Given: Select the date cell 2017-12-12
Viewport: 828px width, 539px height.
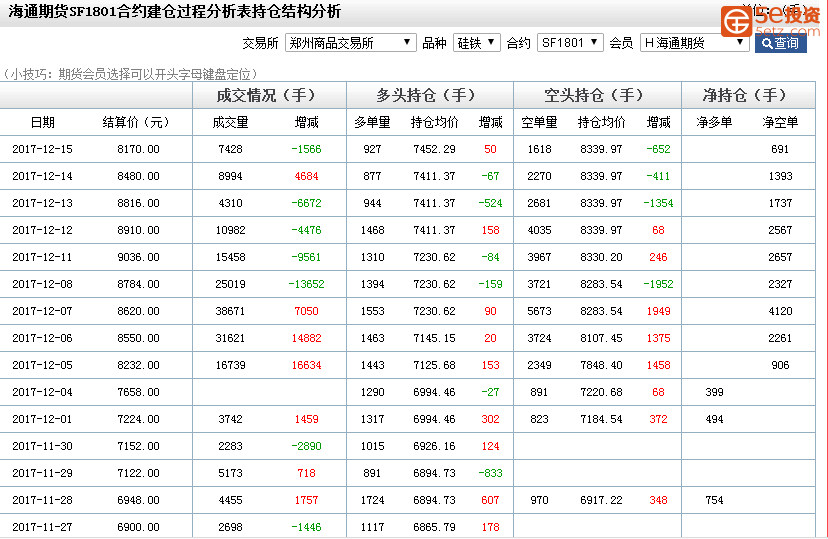Looking at the screenshot, I should pos(42,230).
